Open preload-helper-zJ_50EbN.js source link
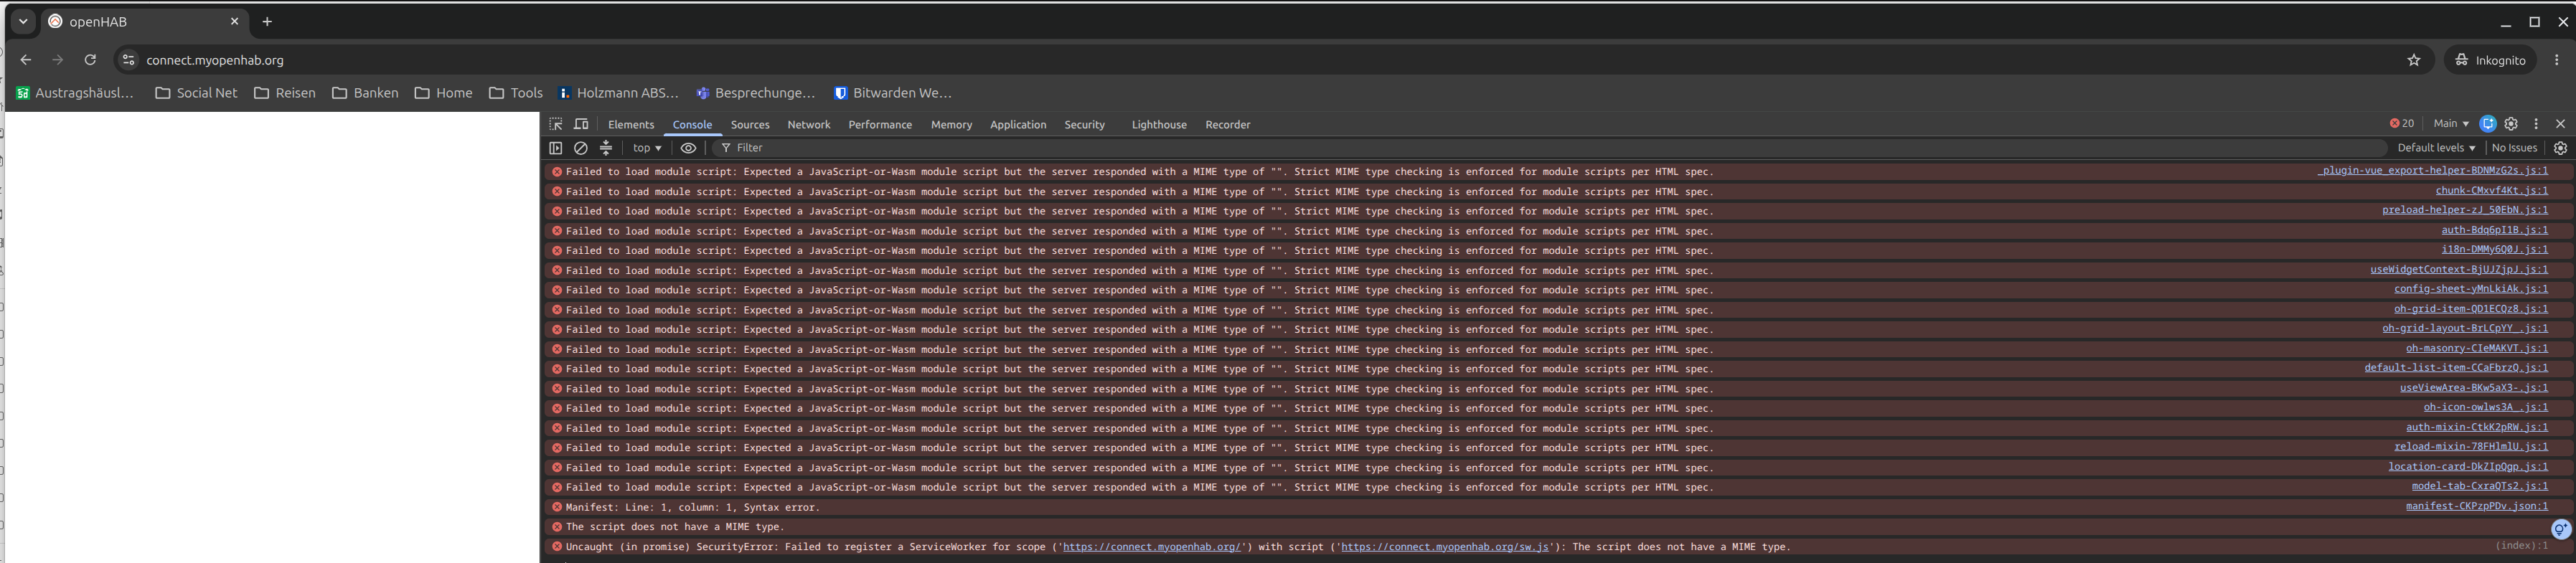 coord(2465,210)
